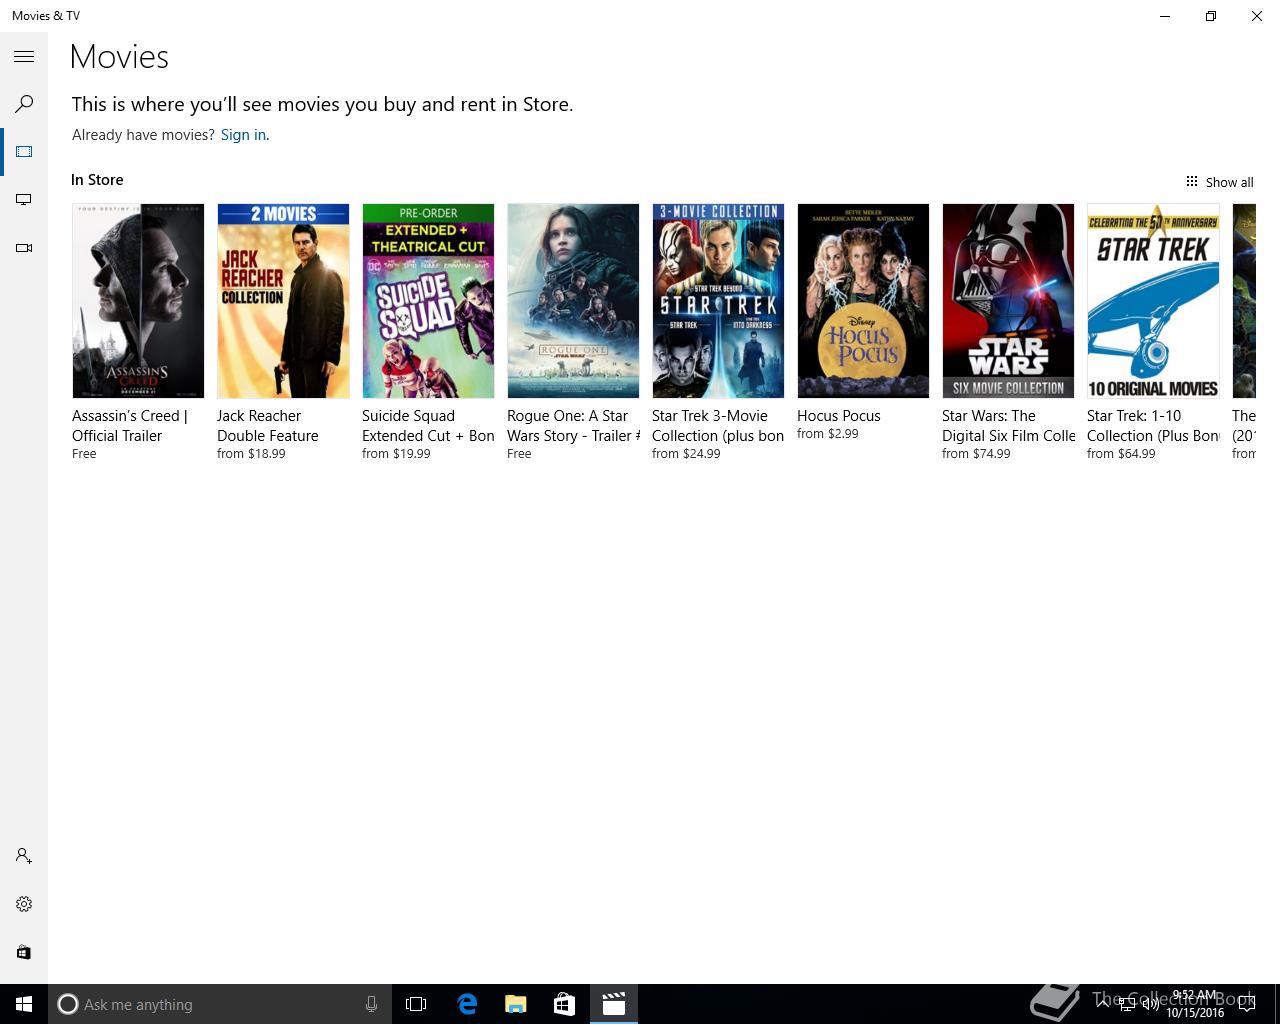Open File Explorer from the taskbar
This screenshot has width=1280, height=1024.
(515, 1004)
